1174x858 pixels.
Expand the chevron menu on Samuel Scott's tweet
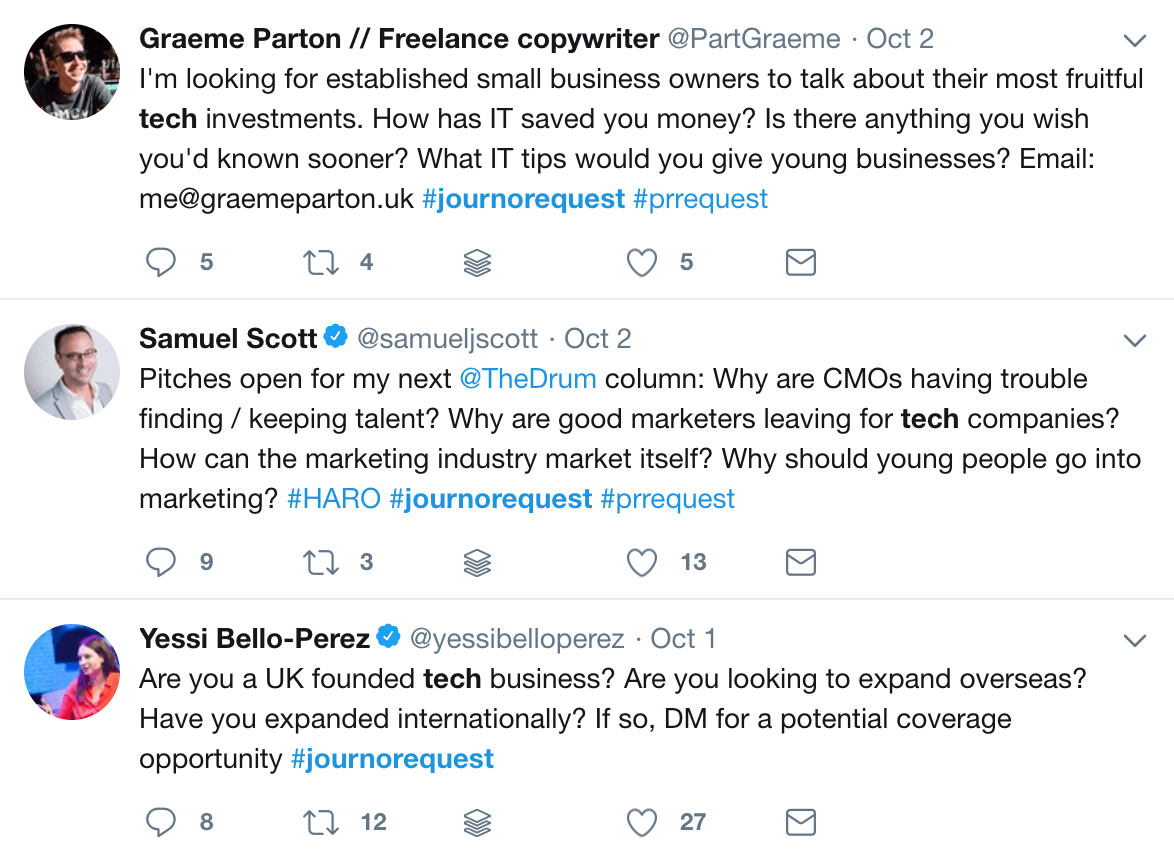(x=1135, y=341)
